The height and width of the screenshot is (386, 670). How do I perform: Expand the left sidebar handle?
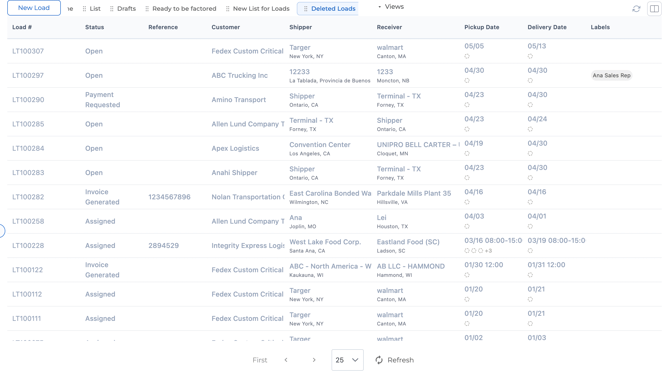(x=2, y=231)
